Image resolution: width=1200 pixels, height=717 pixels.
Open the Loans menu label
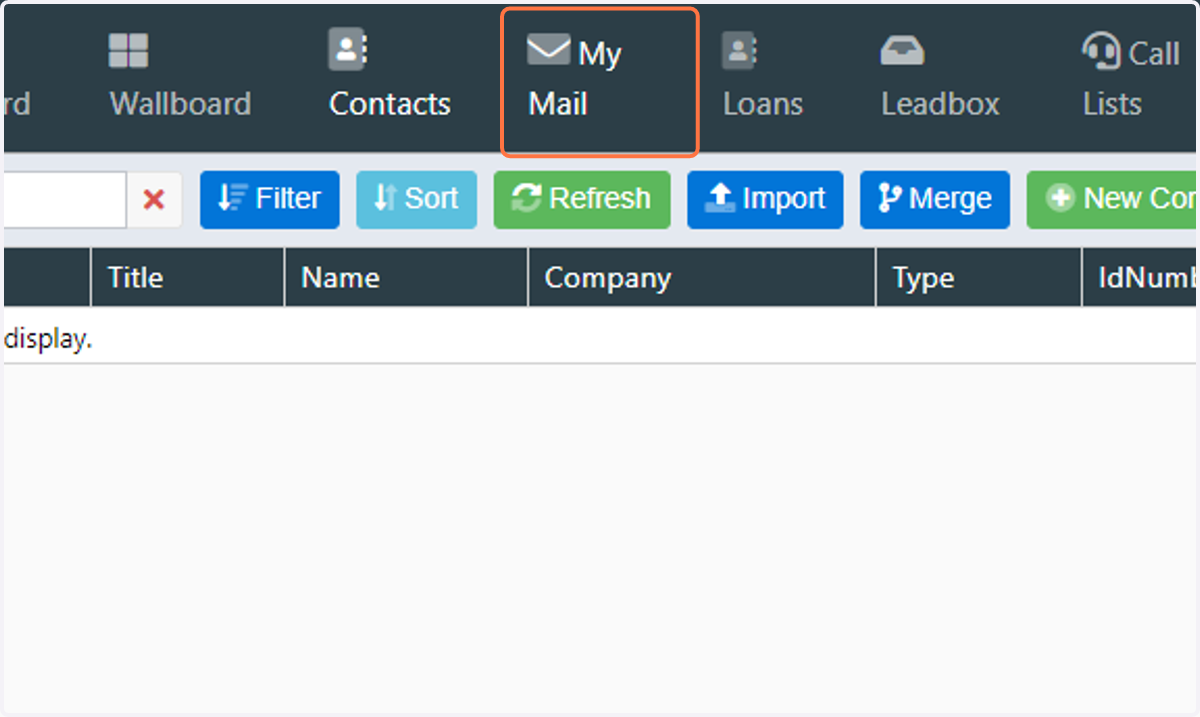pos(763,104)
